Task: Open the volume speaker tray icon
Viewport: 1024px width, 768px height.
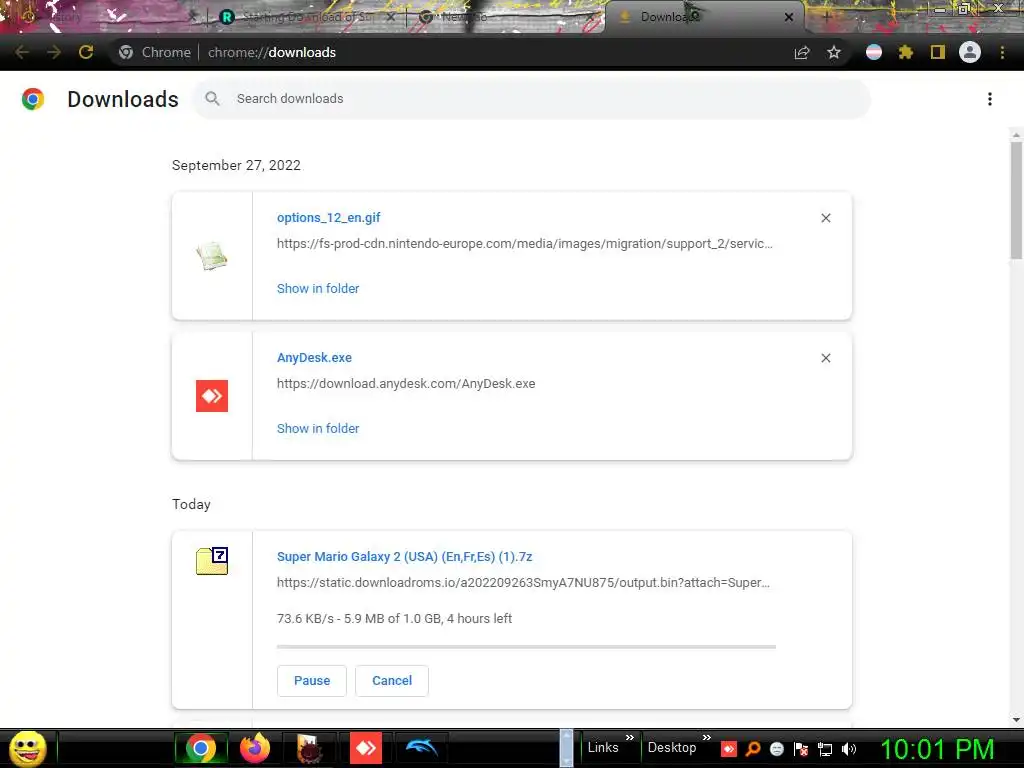Action: [849, 749]
